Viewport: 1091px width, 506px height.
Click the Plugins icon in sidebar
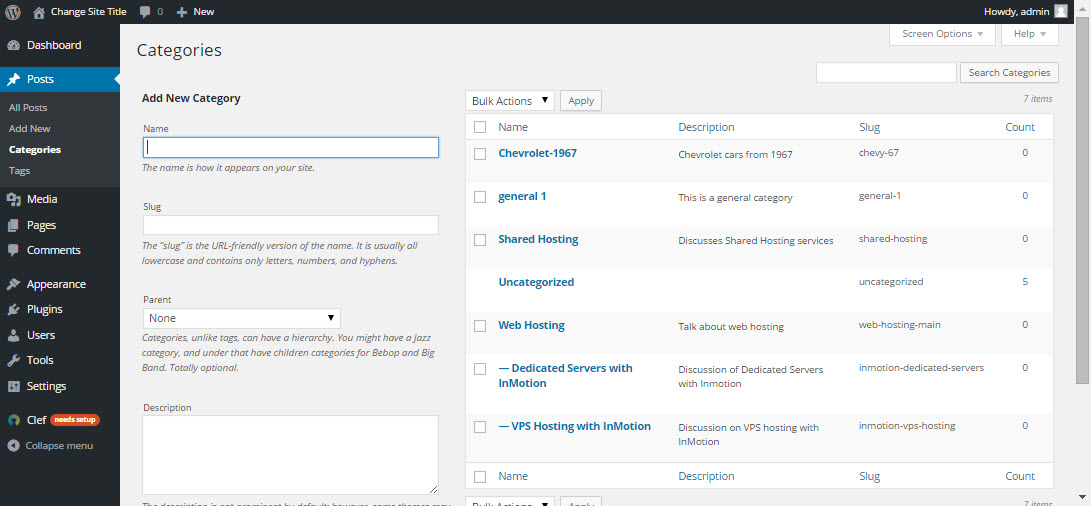(13, 310)
